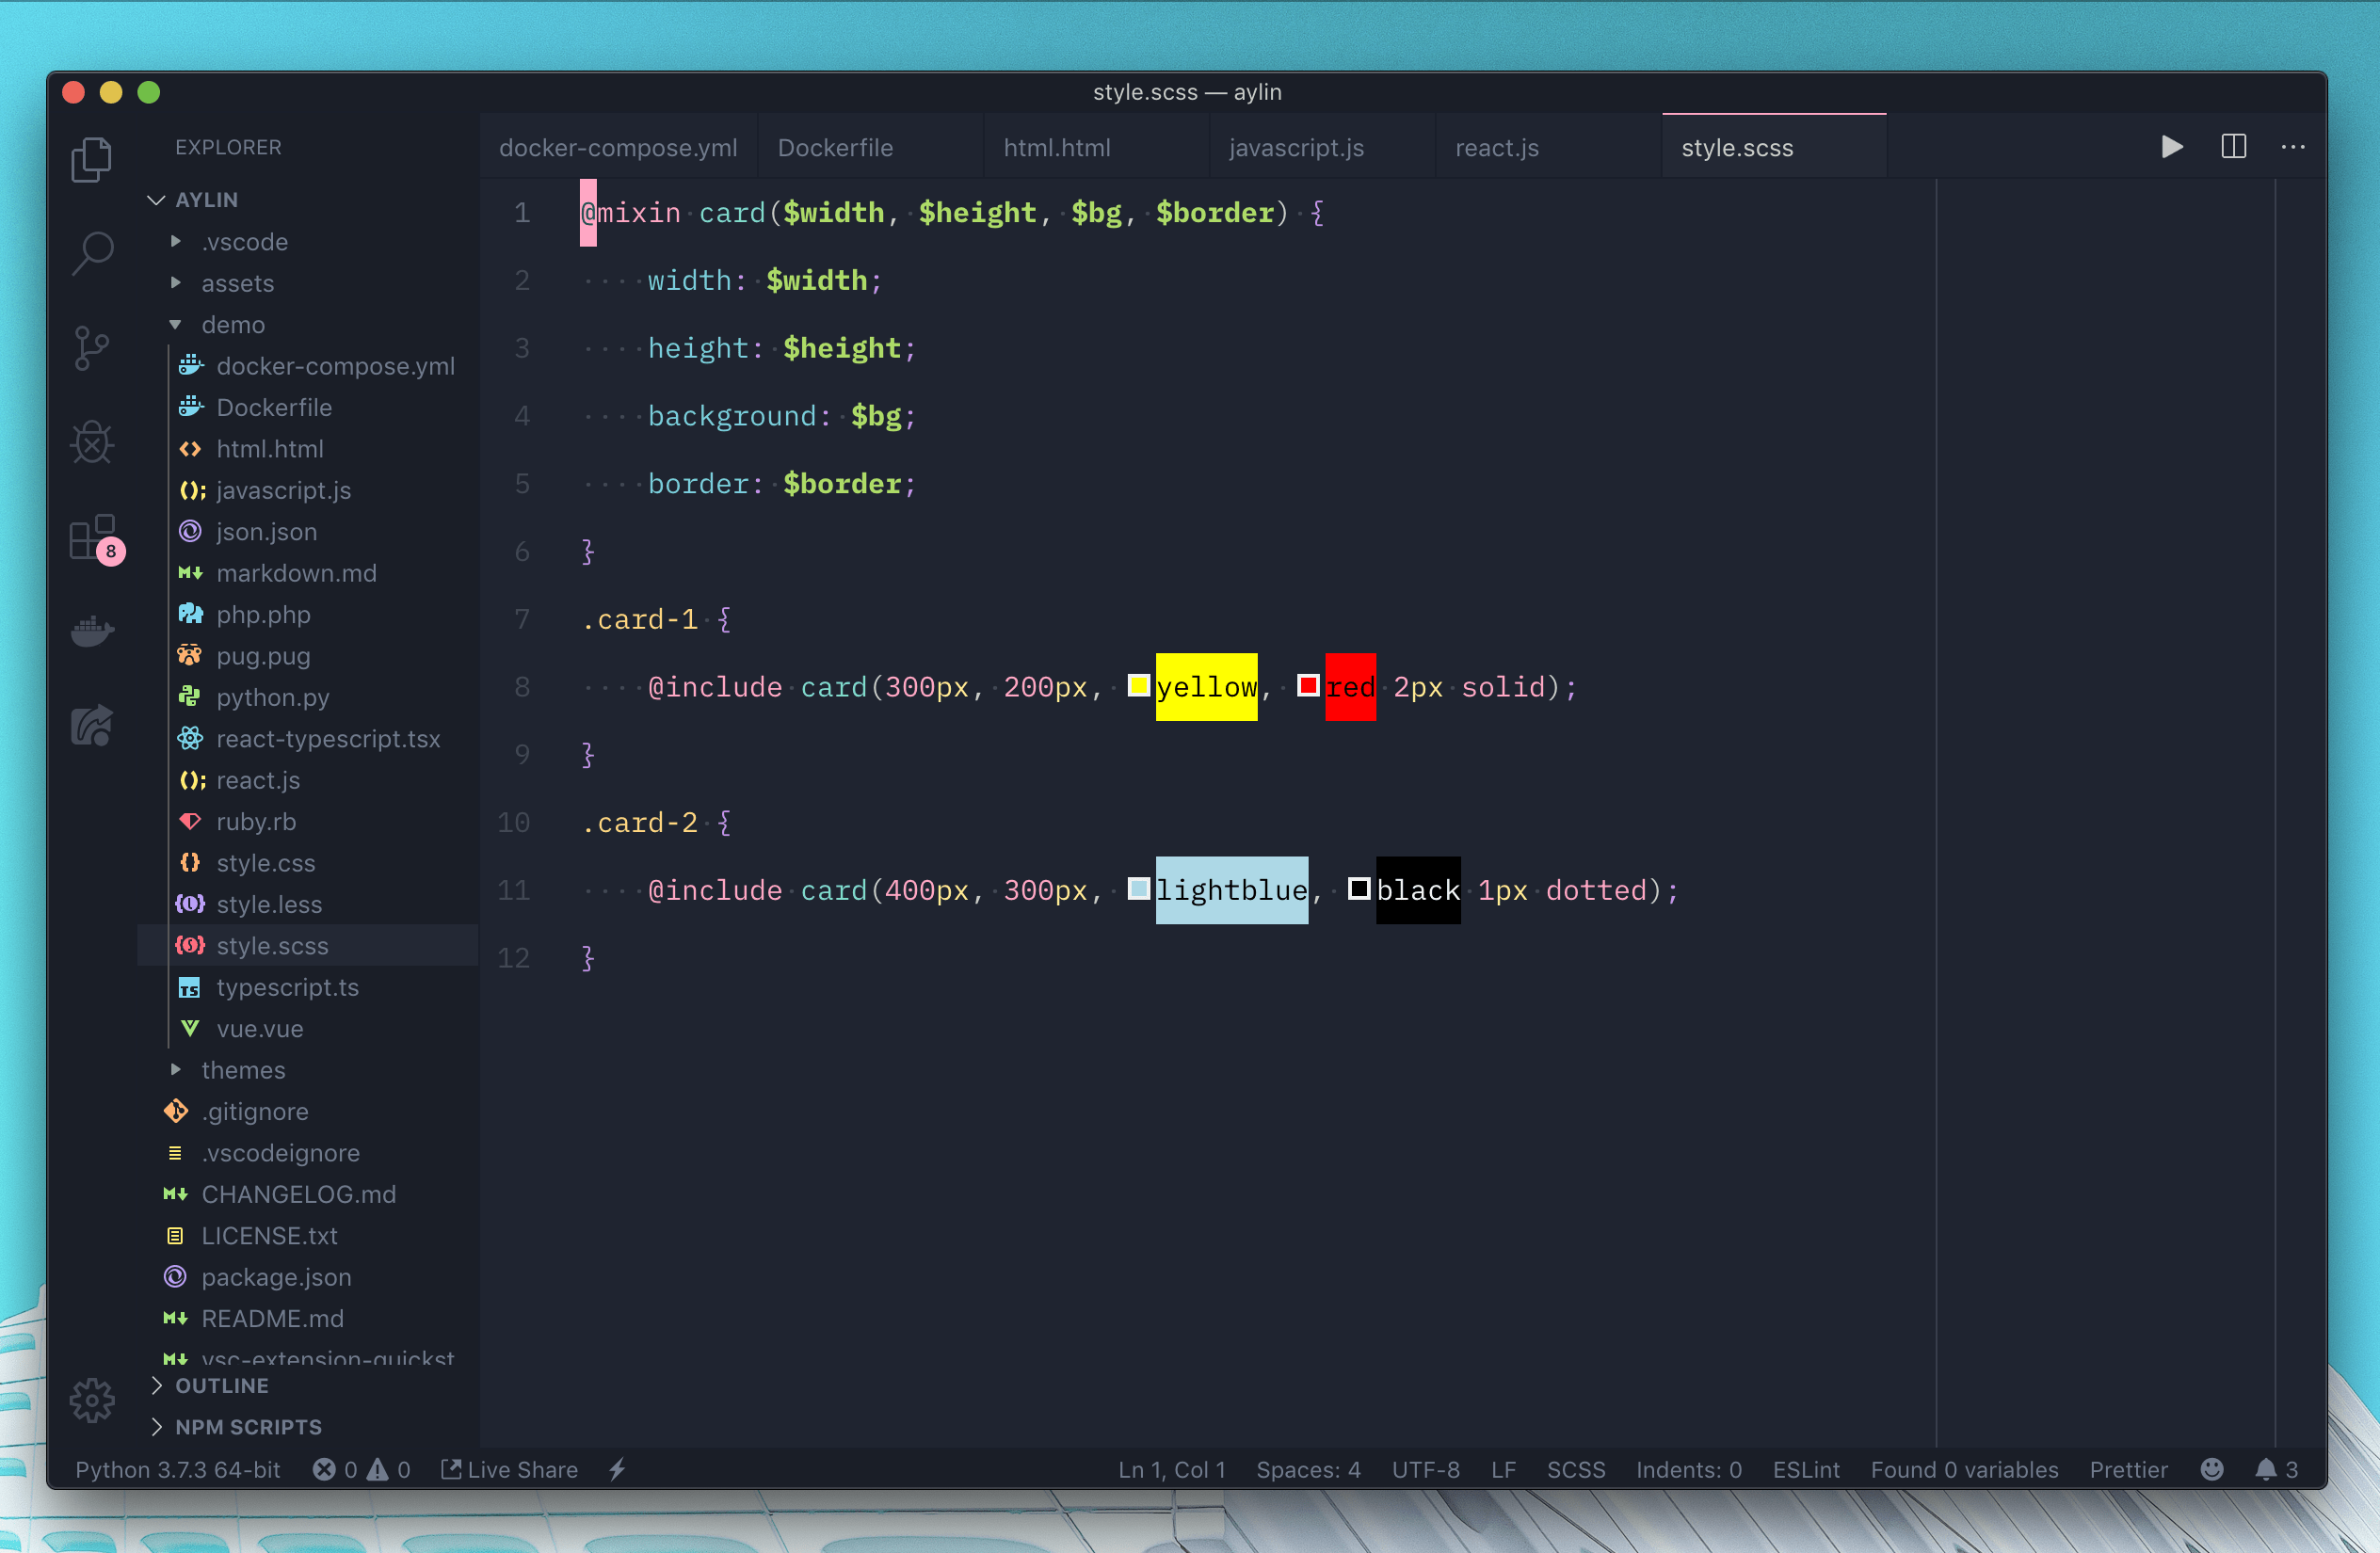Open markdown.md in the explorer

(296, 573)
